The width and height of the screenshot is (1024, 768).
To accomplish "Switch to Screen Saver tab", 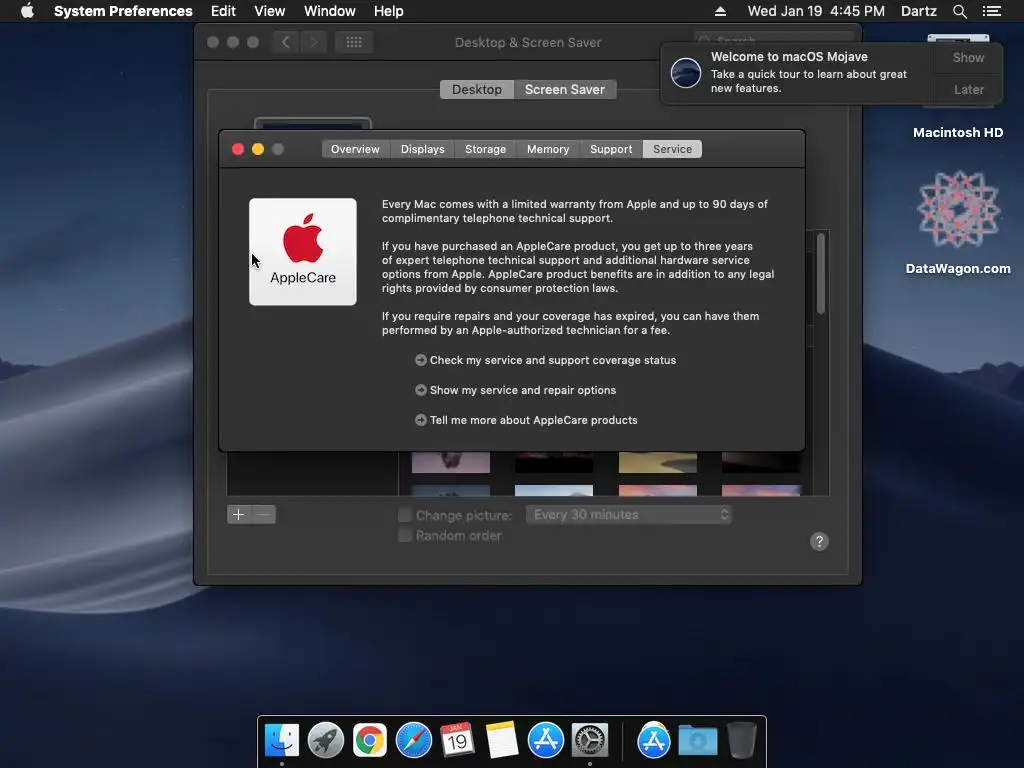I will (x=565, y=89).
